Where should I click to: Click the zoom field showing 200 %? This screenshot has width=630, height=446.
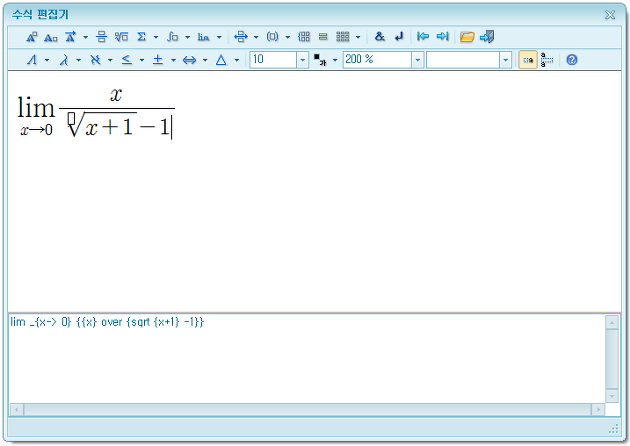[x=377, y=60]
